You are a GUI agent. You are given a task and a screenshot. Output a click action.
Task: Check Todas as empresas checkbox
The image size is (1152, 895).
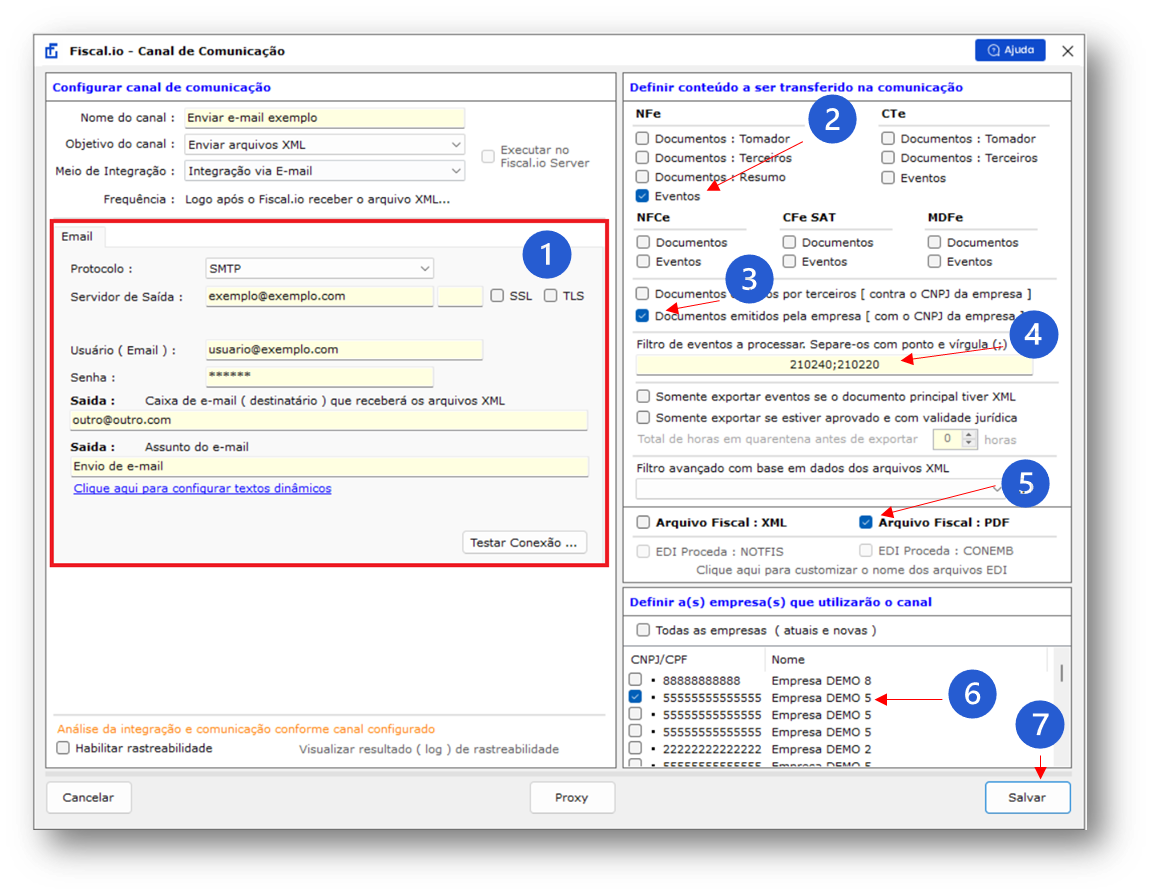(644, 630)
